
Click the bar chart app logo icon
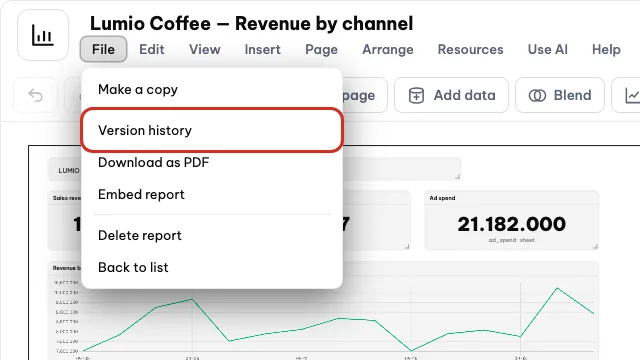coord(43,35)
